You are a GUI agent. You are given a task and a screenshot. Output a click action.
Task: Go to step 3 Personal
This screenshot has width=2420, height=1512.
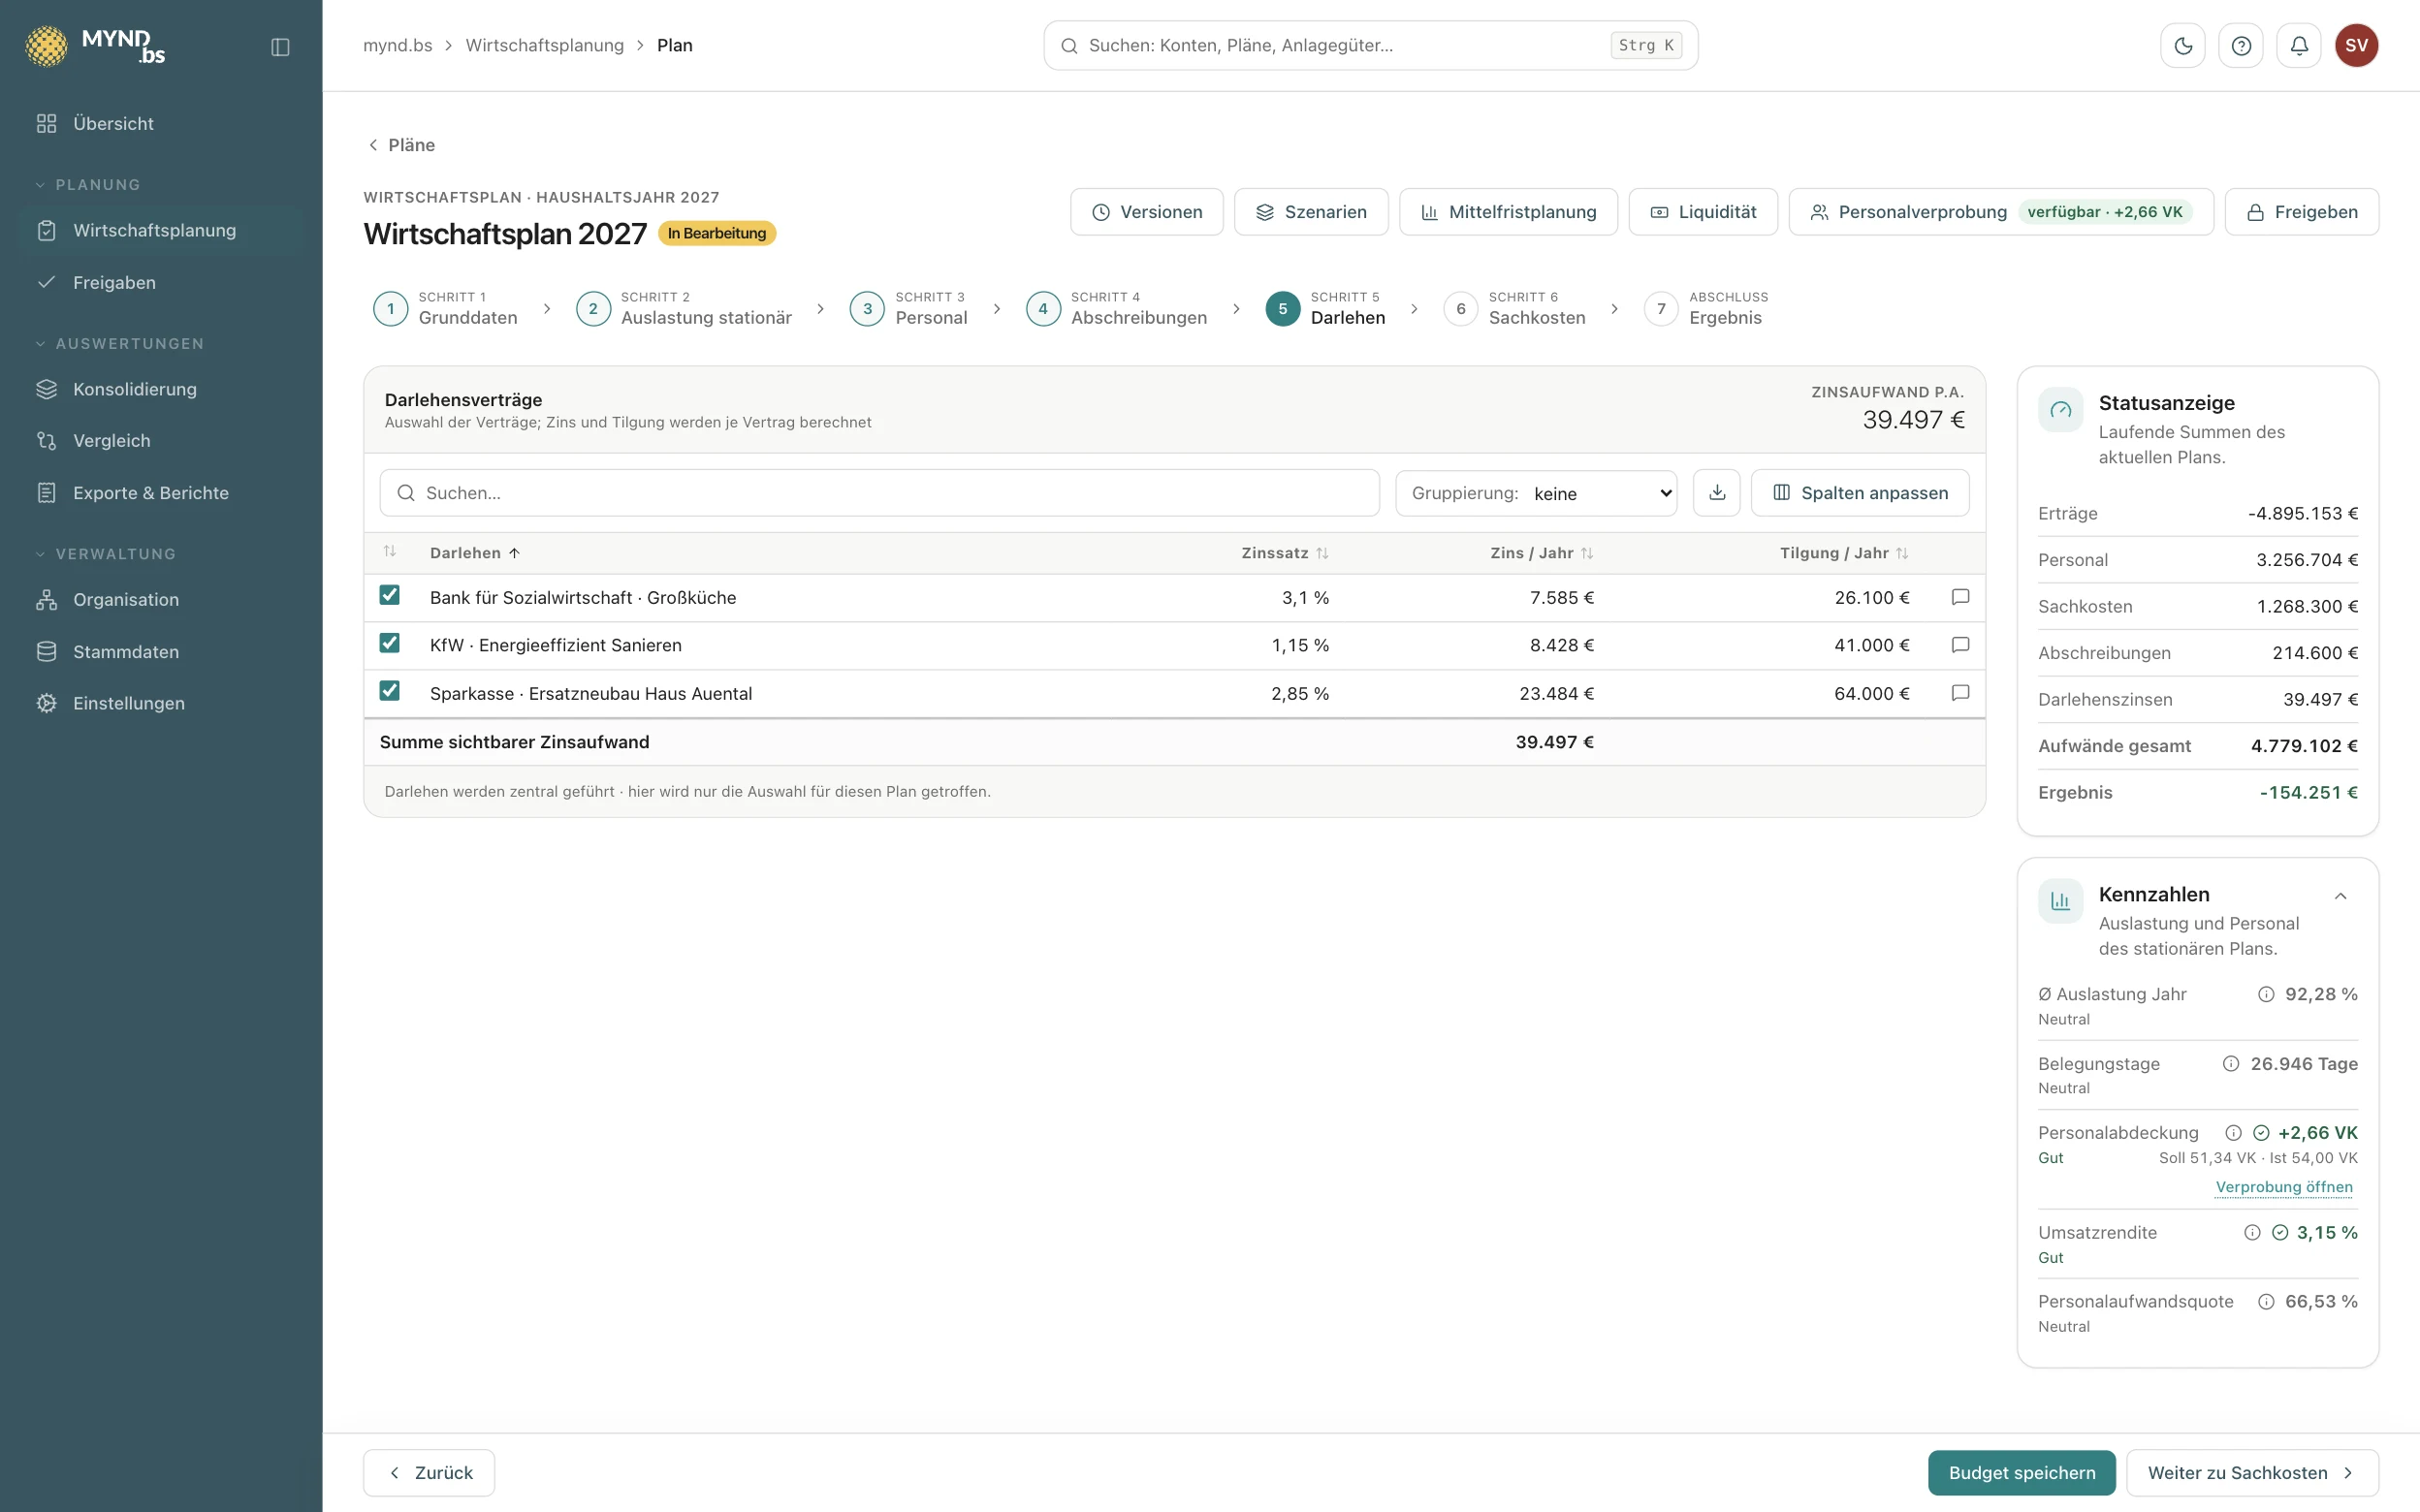click(909, 308)
